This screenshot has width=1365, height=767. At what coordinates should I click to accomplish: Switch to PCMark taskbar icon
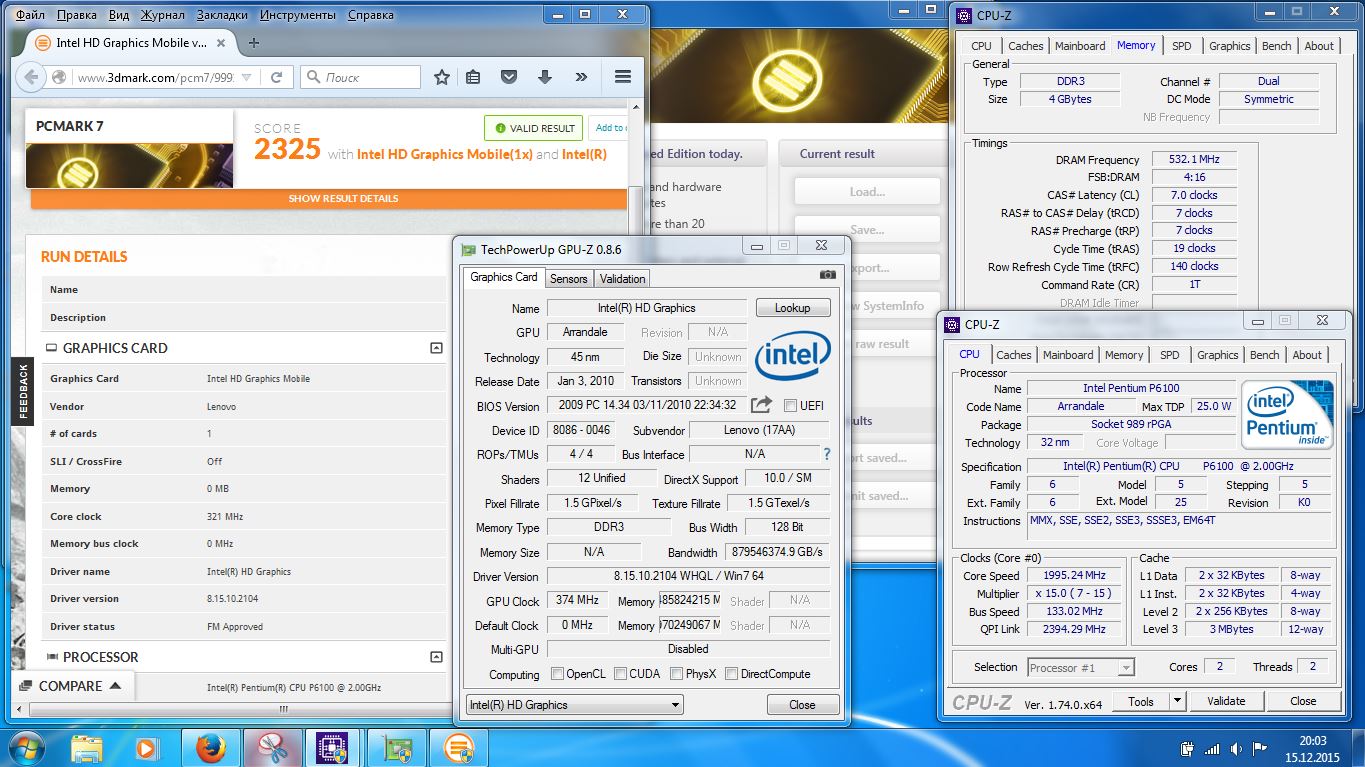[458, 747]
